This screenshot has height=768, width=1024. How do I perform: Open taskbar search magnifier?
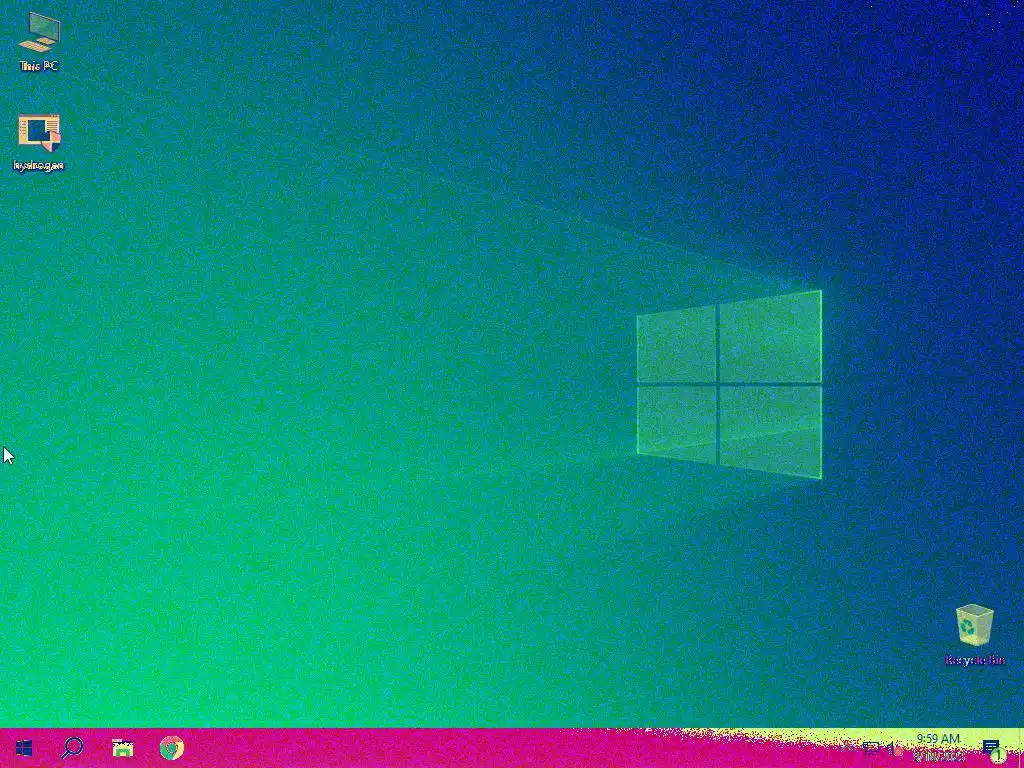coord(72,748)
